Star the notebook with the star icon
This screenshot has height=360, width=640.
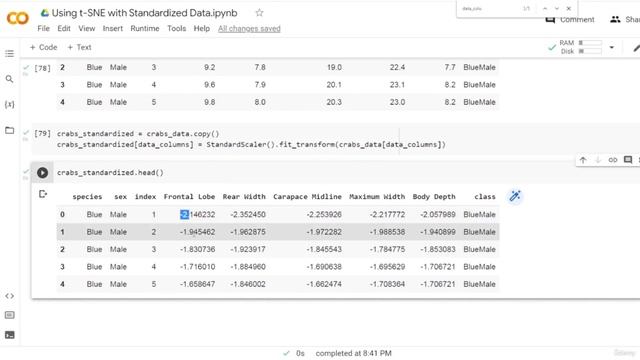click(259, 13)
